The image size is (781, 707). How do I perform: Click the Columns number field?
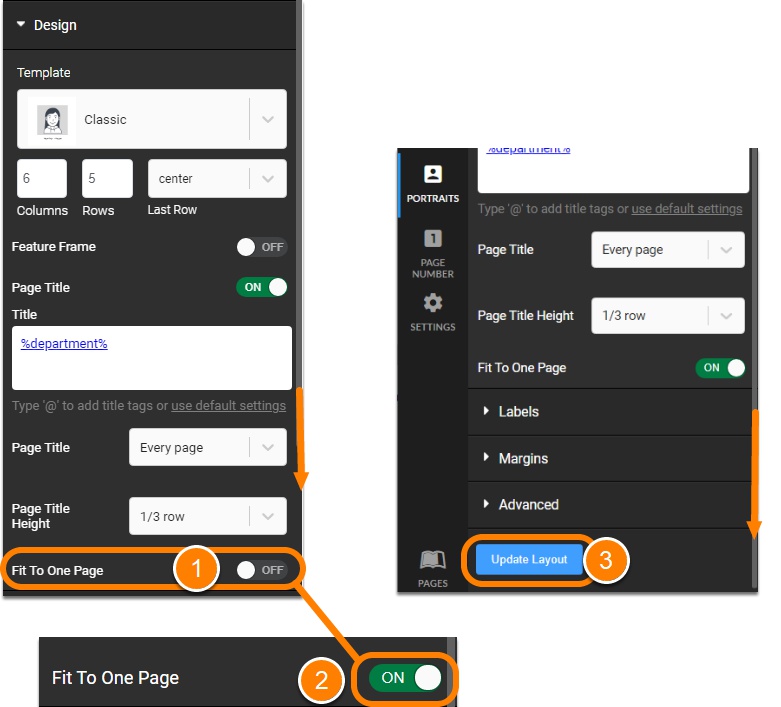42,179
